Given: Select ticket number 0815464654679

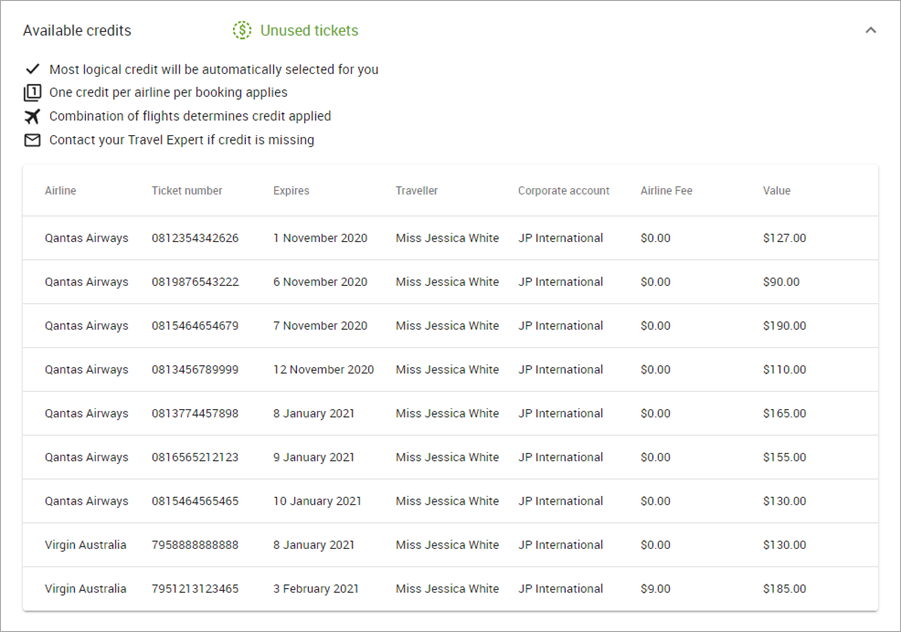Looking at the screenshot, I should (195, 326).
